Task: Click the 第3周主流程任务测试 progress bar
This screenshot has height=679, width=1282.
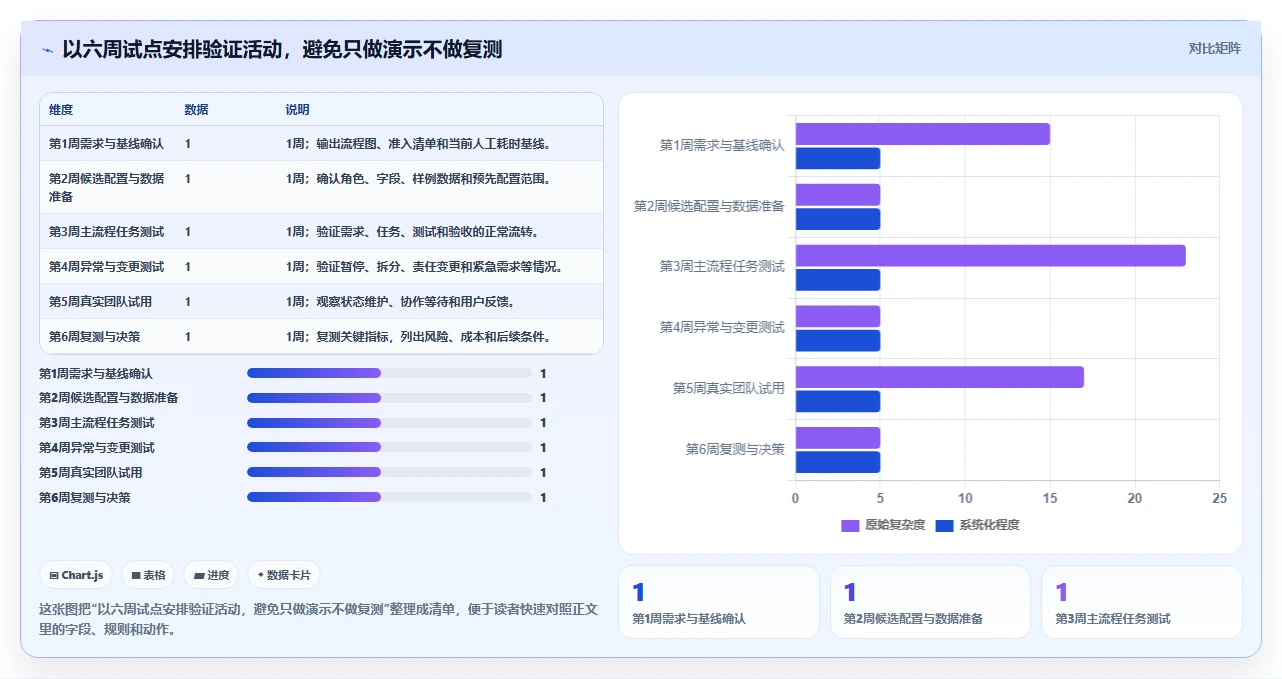Action: 389,423
